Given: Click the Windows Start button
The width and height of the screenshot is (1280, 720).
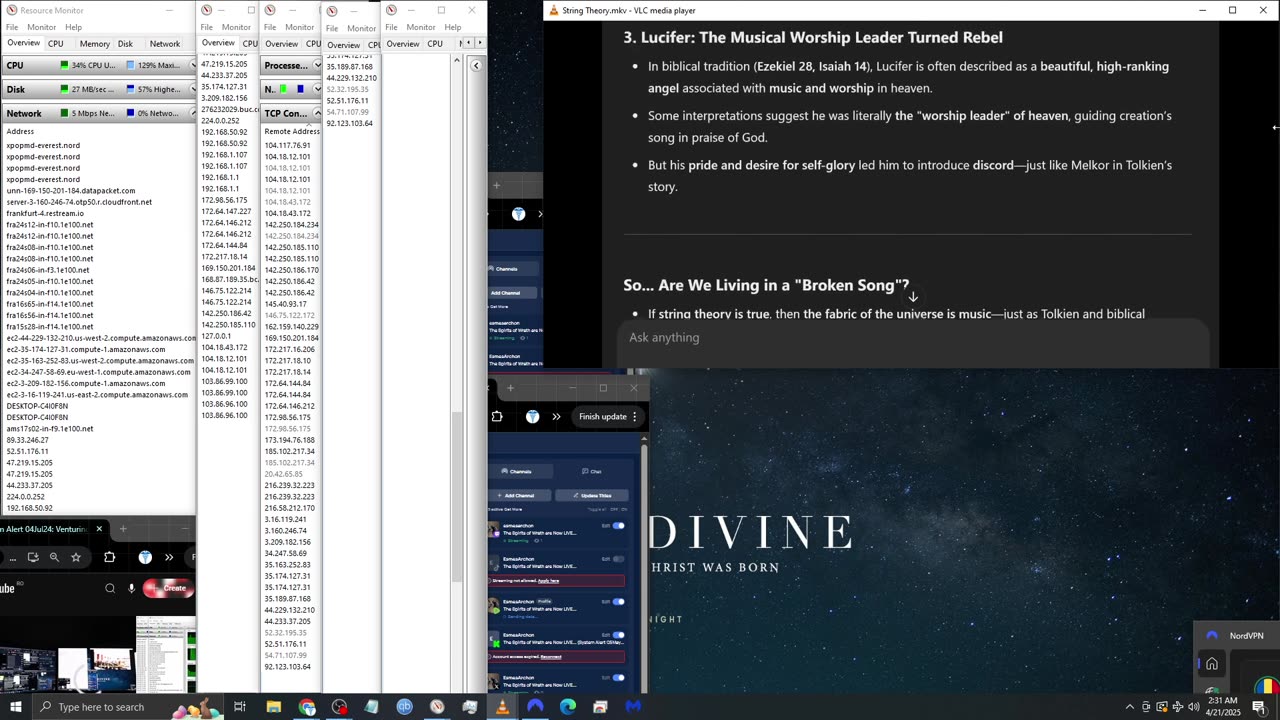Looking at the screenshot, I should [x=15, y=706].
